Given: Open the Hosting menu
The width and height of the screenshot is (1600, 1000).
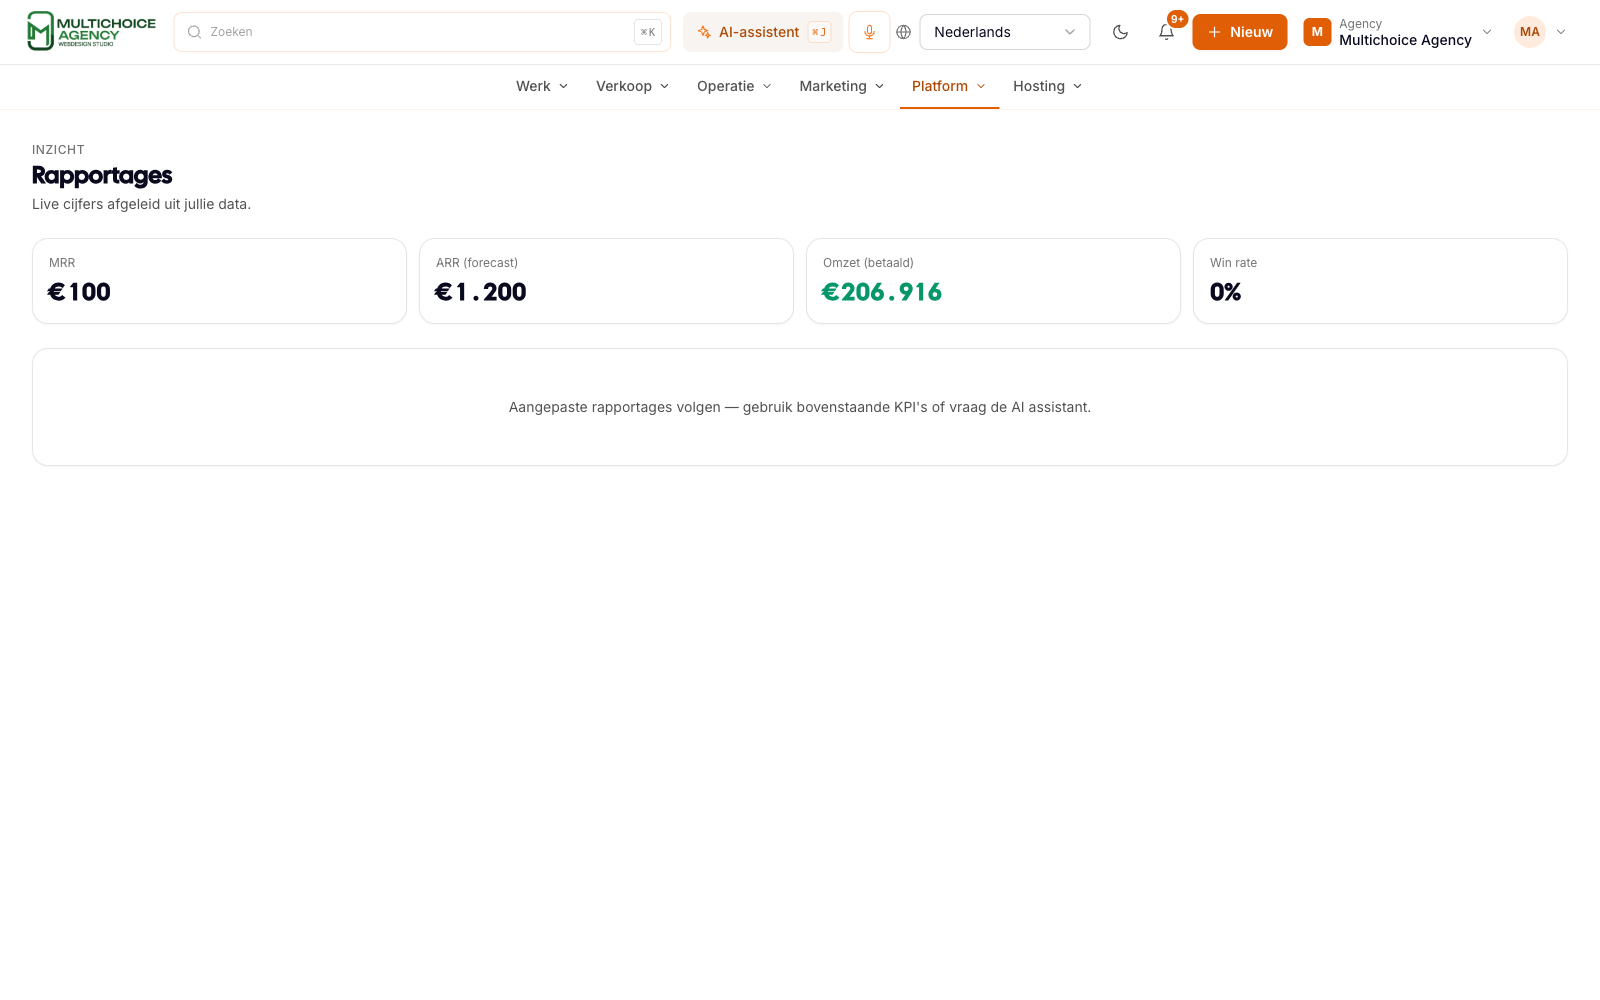Looking at the screenshot, I should click(x=1047, y=86).
